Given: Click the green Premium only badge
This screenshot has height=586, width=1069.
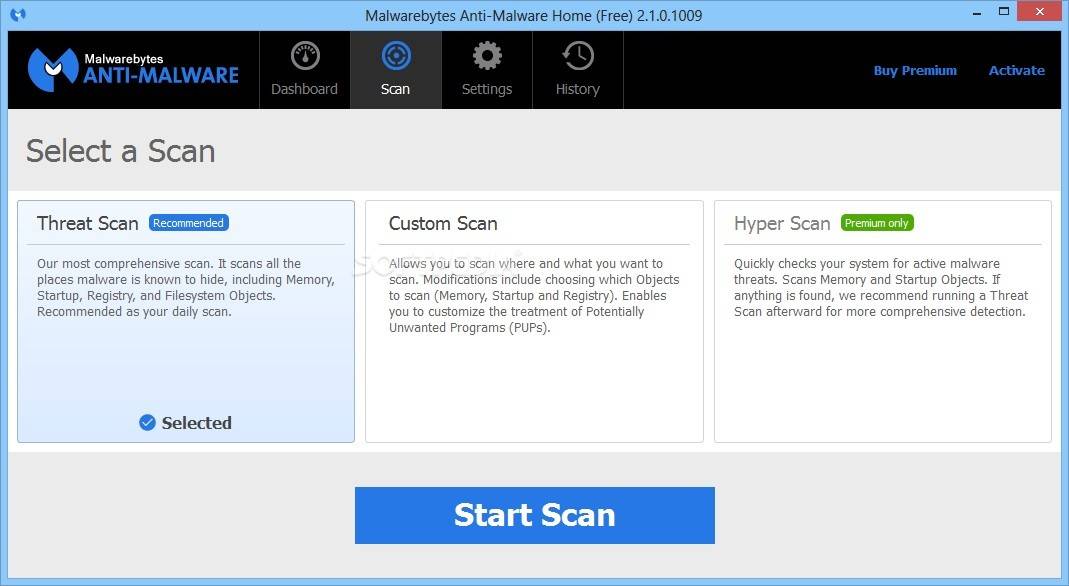Looking at the screenshot, I should (x=876, y=223).
